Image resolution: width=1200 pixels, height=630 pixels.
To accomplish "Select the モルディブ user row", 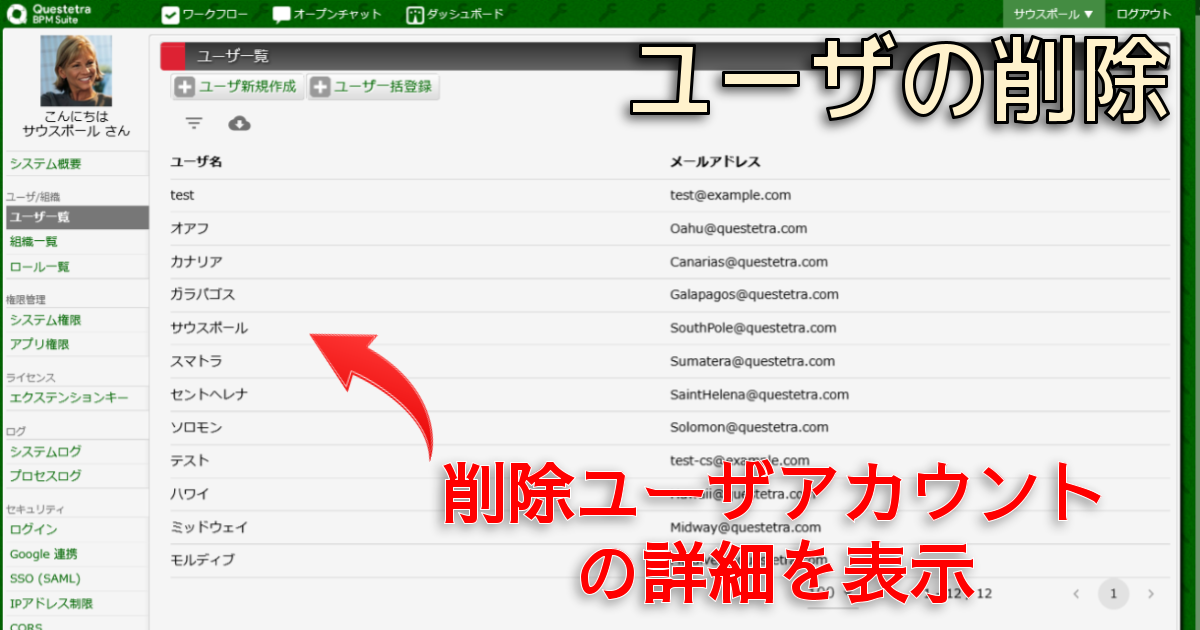I will point(670,560).
